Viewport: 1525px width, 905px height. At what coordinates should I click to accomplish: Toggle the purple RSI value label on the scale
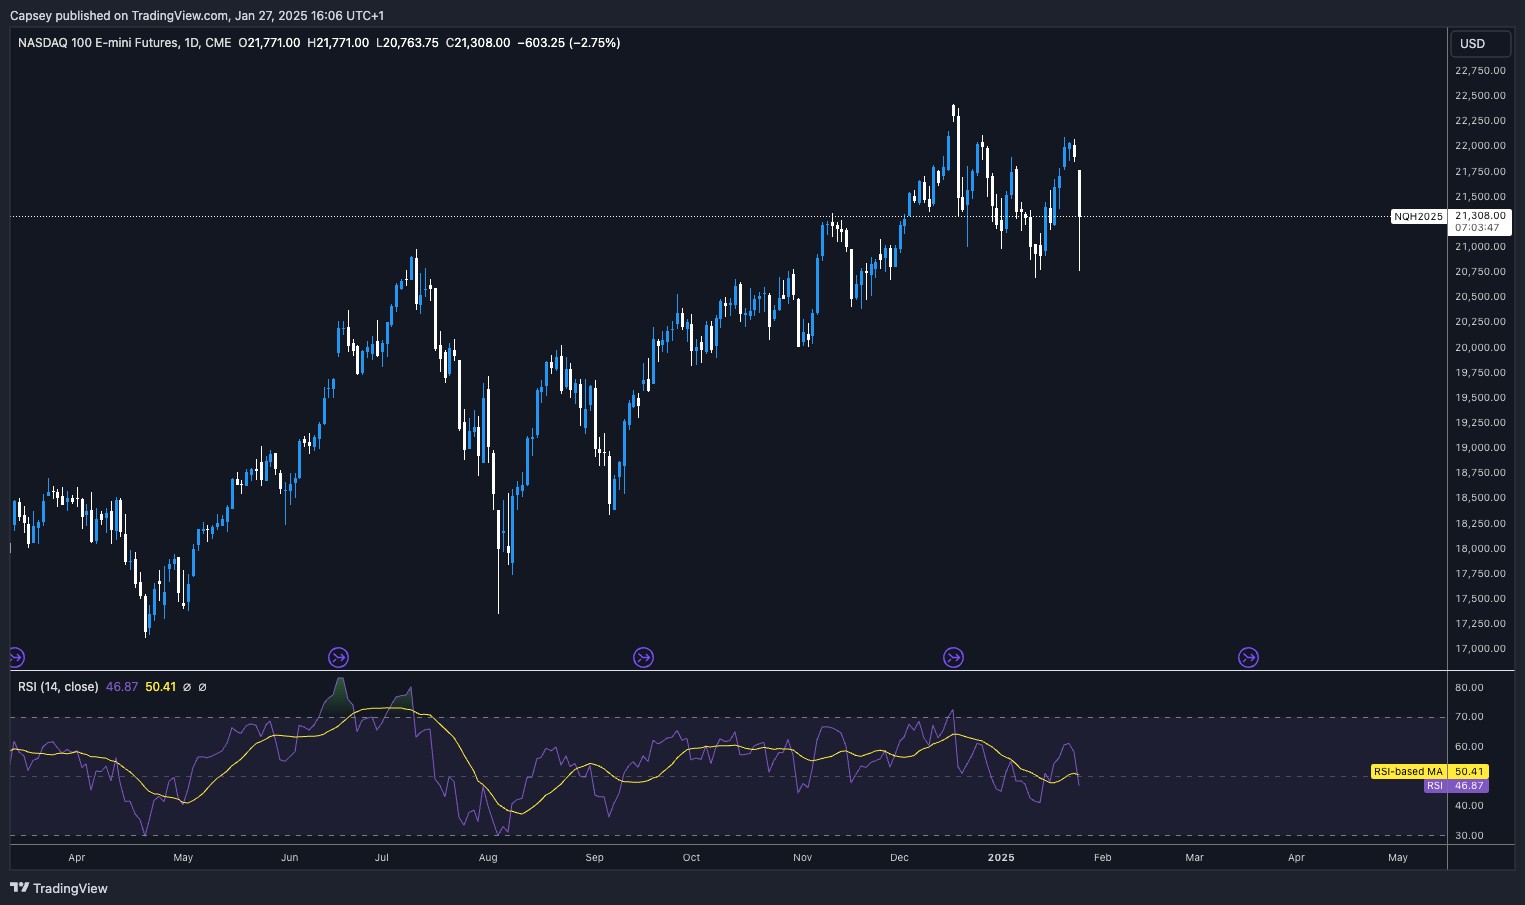(x=1455, y=786)
